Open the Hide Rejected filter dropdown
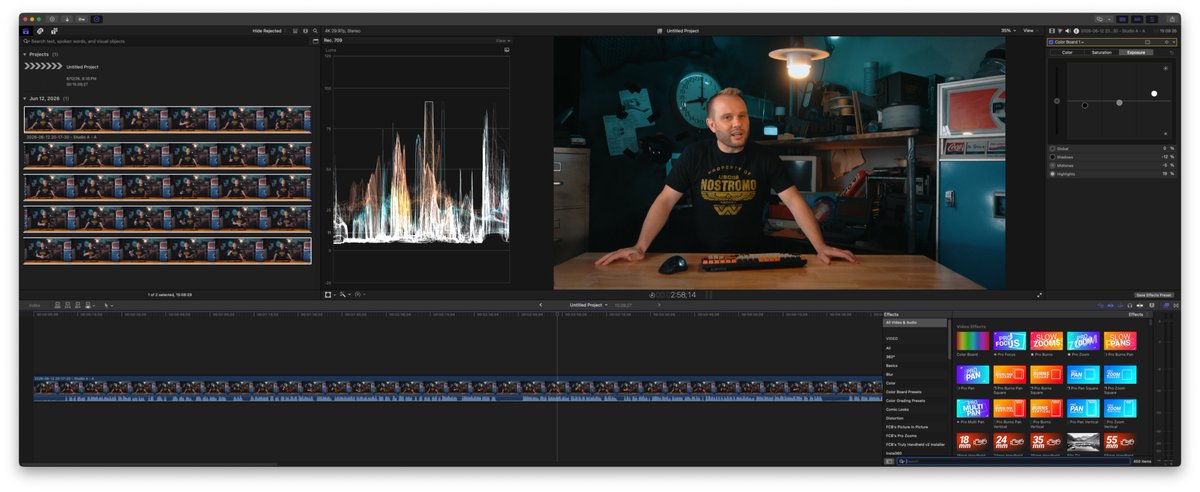The image size is (1200, 492). pyautogui.click(x=270, y=31)
